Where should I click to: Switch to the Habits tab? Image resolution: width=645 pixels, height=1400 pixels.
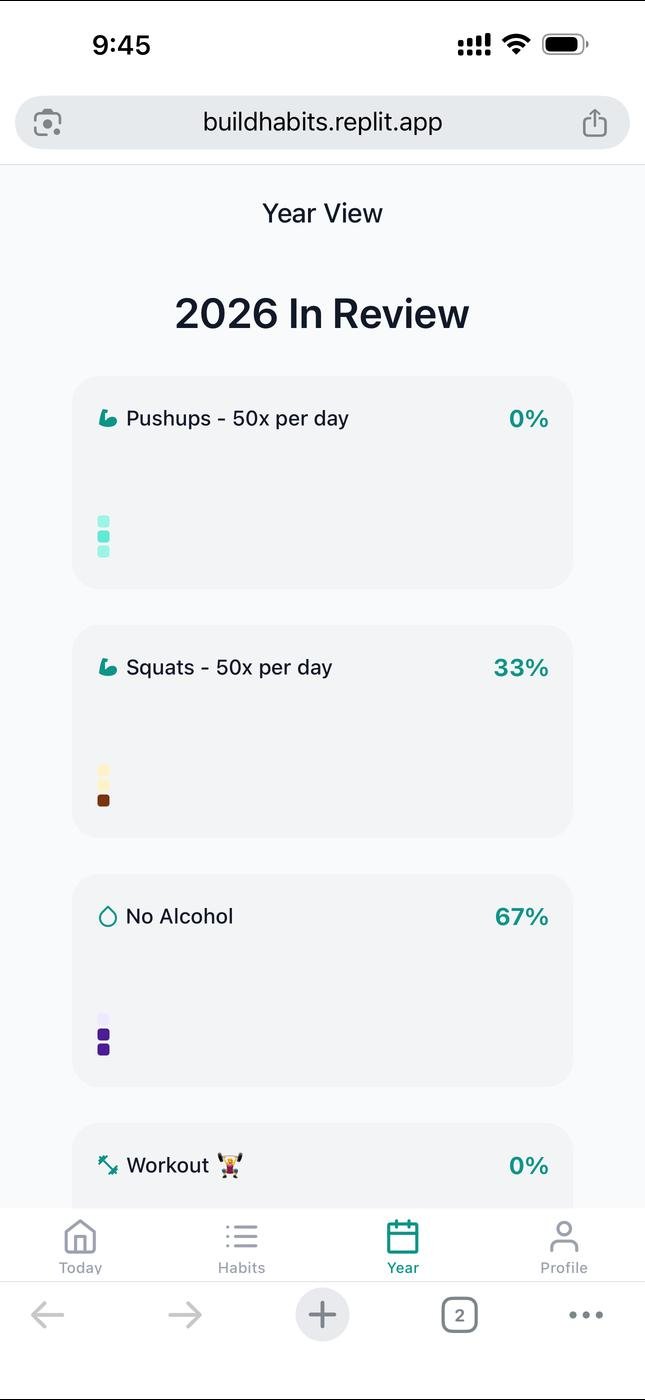241,1247
